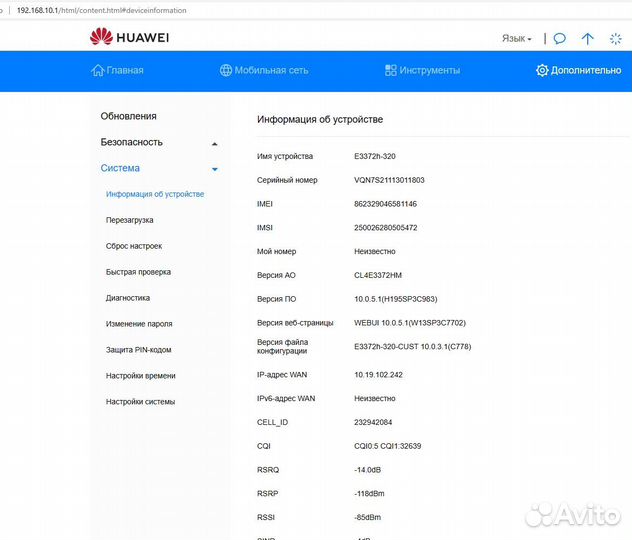Viewport: 632px width, 540px height.
Task: Click the Система sidebar heading
Action: [120, 168]
